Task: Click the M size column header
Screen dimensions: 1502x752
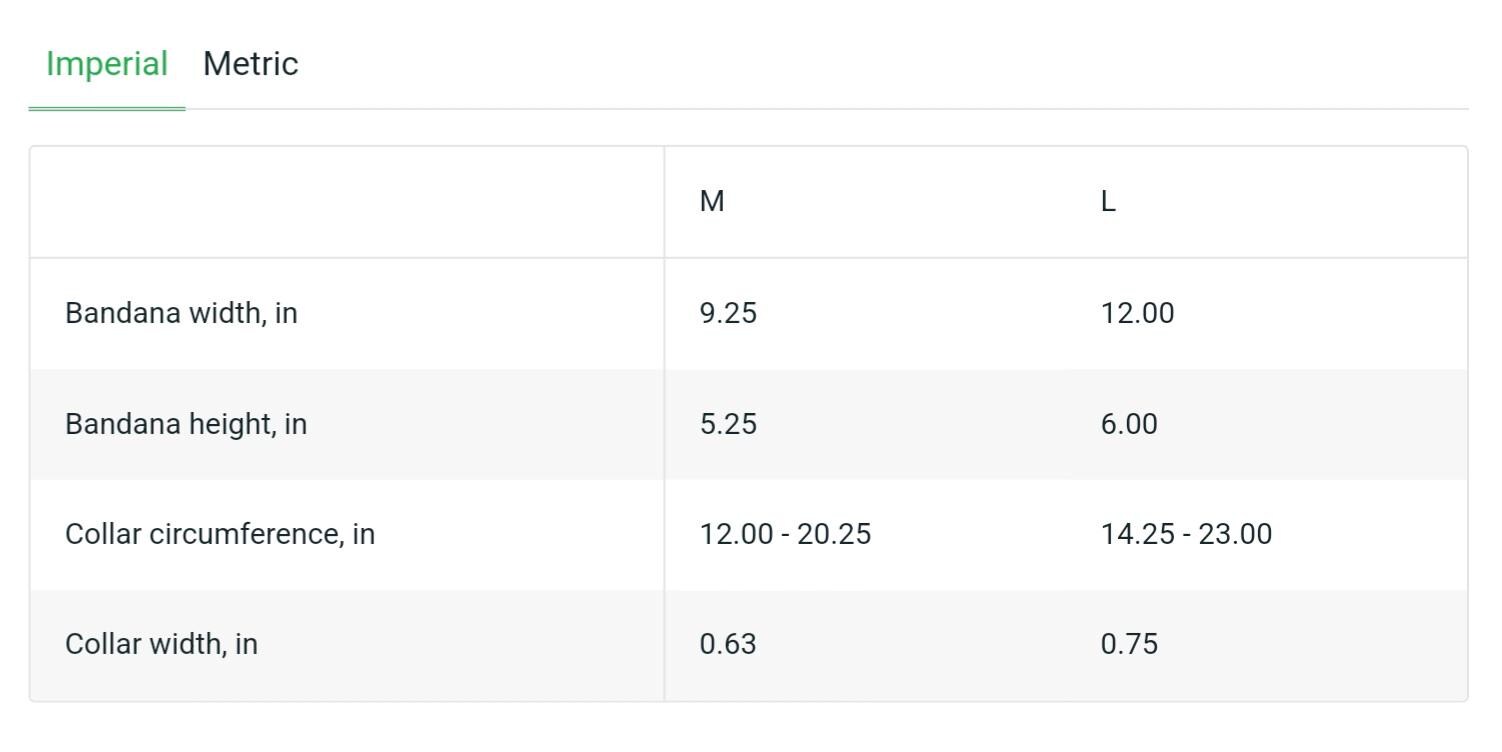Action: pos(712,202)
